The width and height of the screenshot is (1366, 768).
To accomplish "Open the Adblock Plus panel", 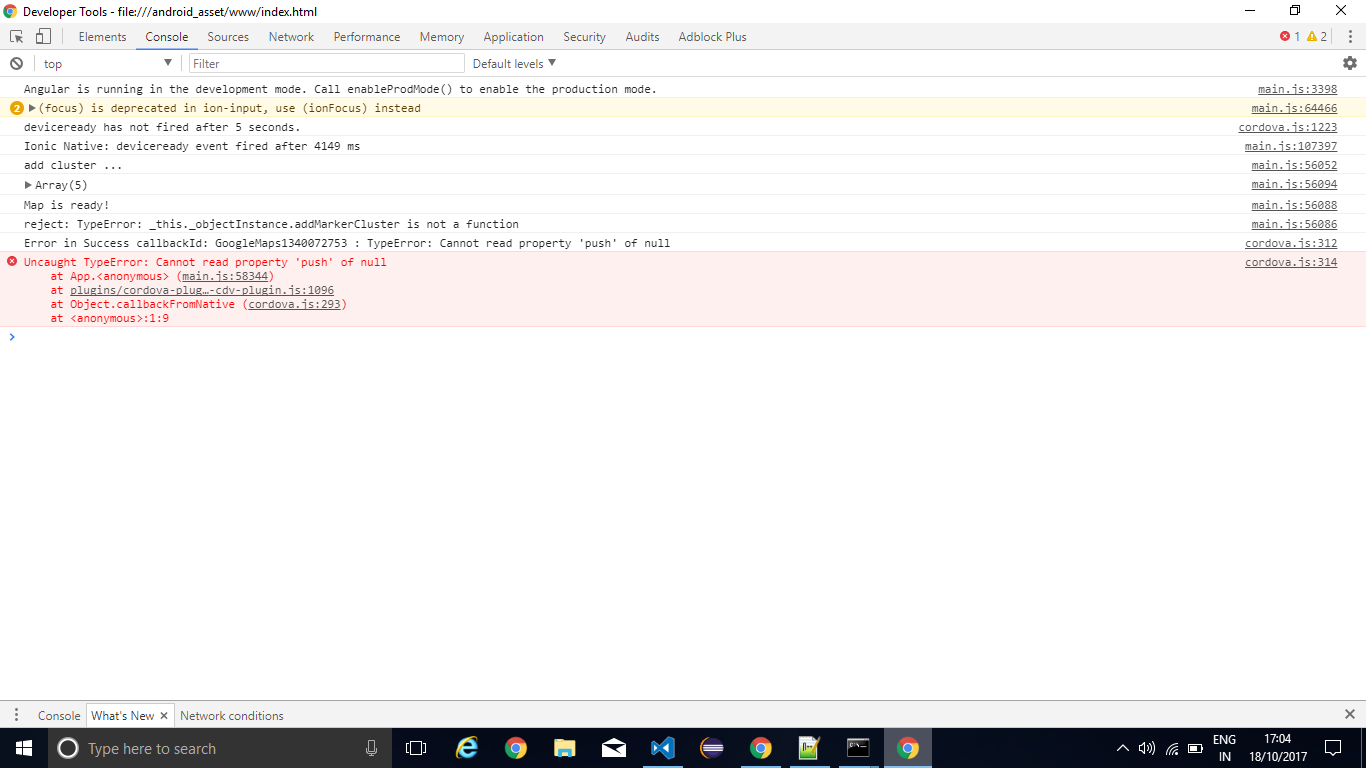I will tap(712, 37).
